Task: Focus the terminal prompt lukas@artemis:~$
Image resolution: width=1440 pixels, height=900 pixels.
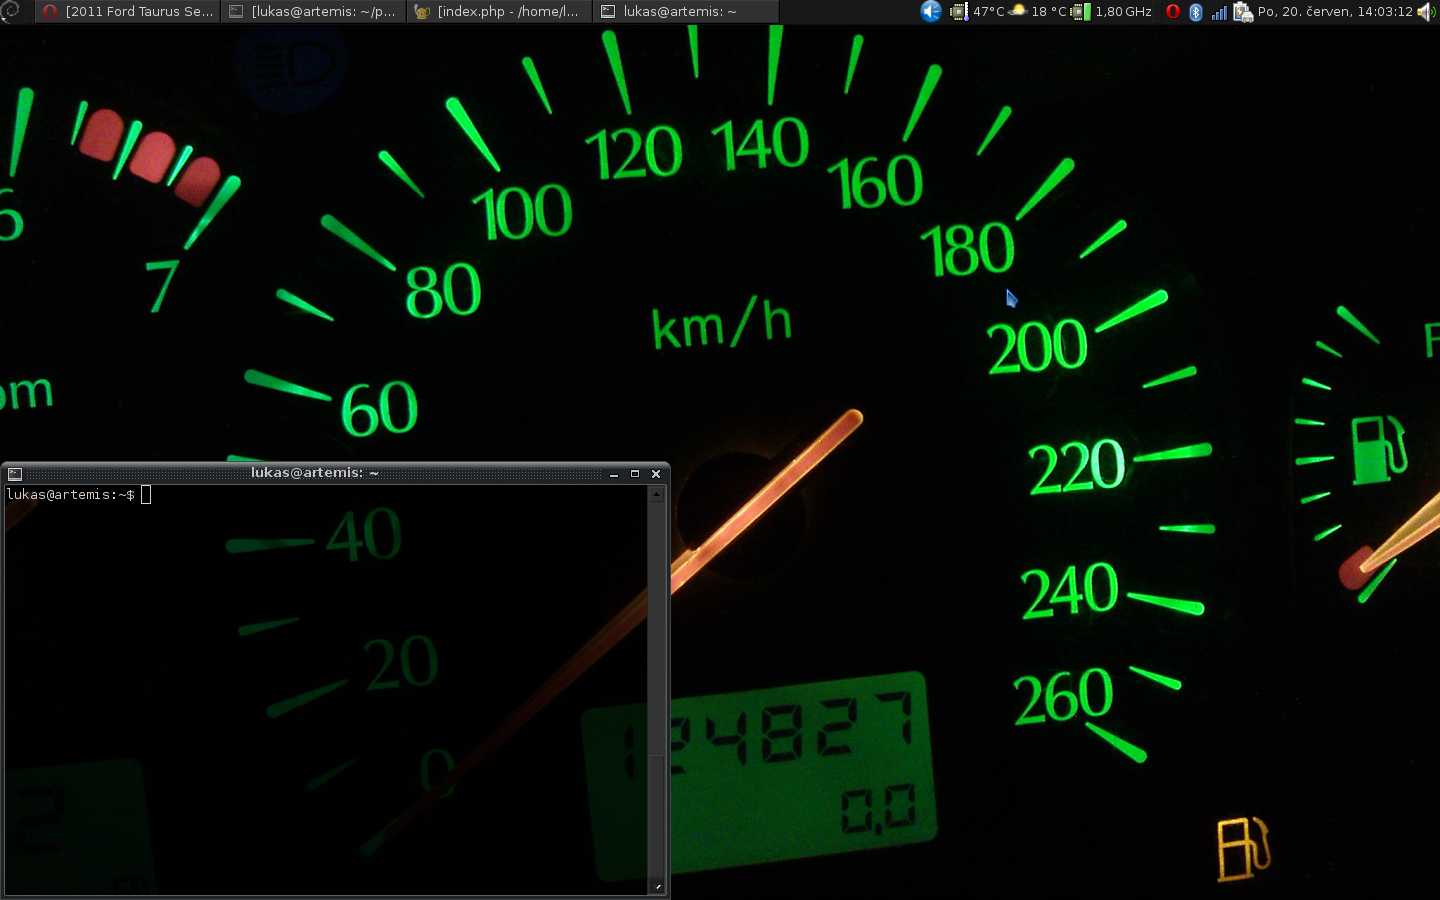Action: (70, 495)
